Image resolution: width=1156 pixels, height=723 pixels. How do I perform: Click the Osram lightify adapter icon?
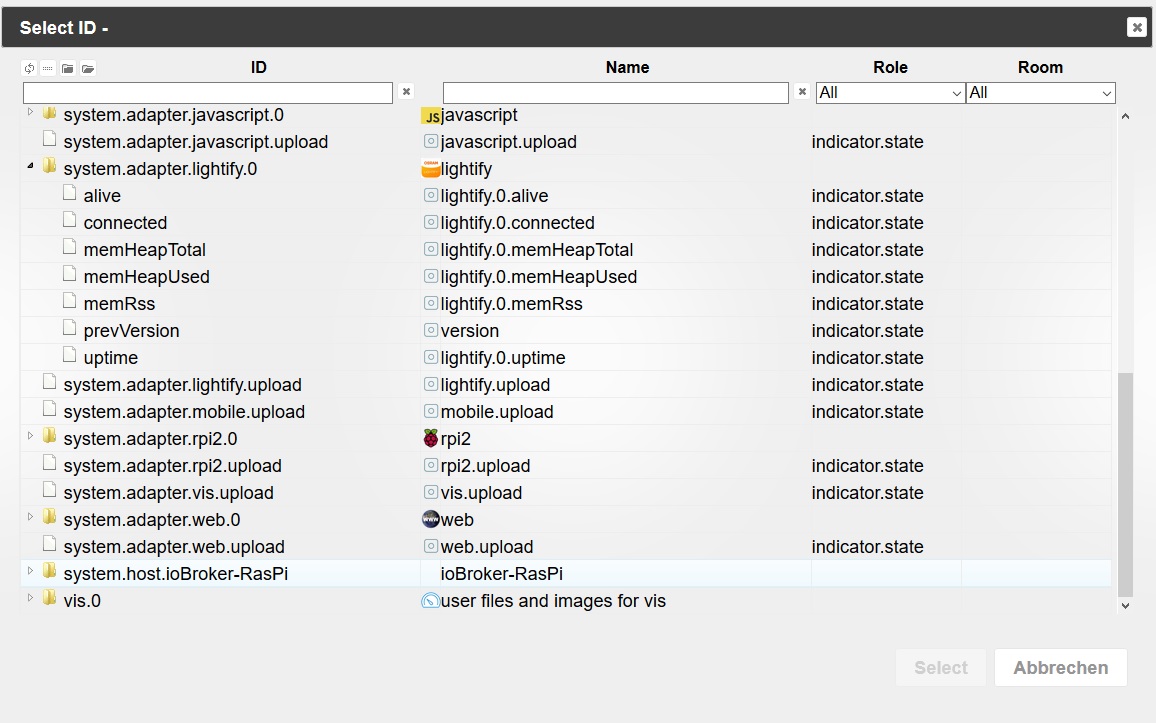(431, 169)
